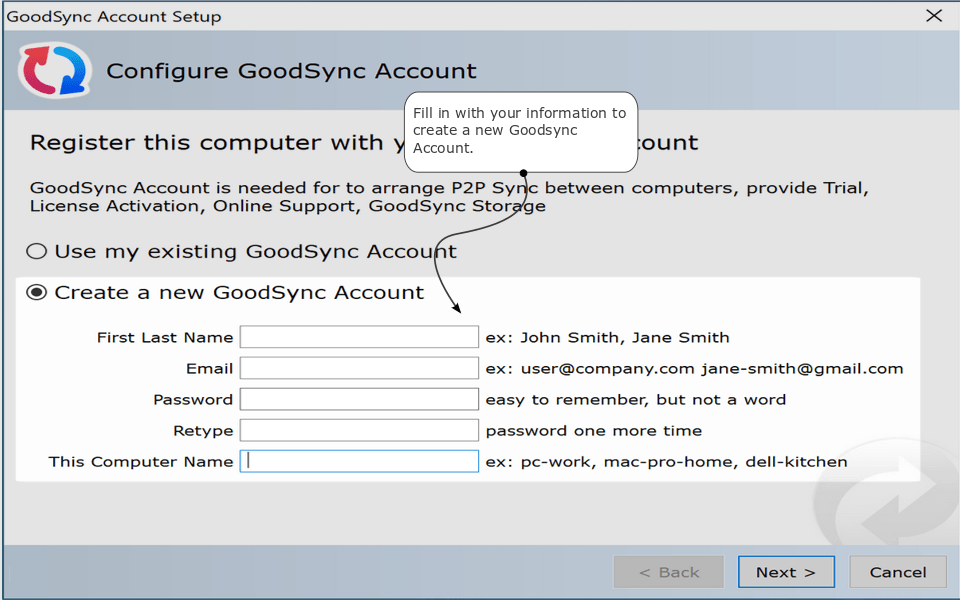Click the Configure GoodSync Account heading
Viewport: 960px width, 600px height.
[291, 71]
